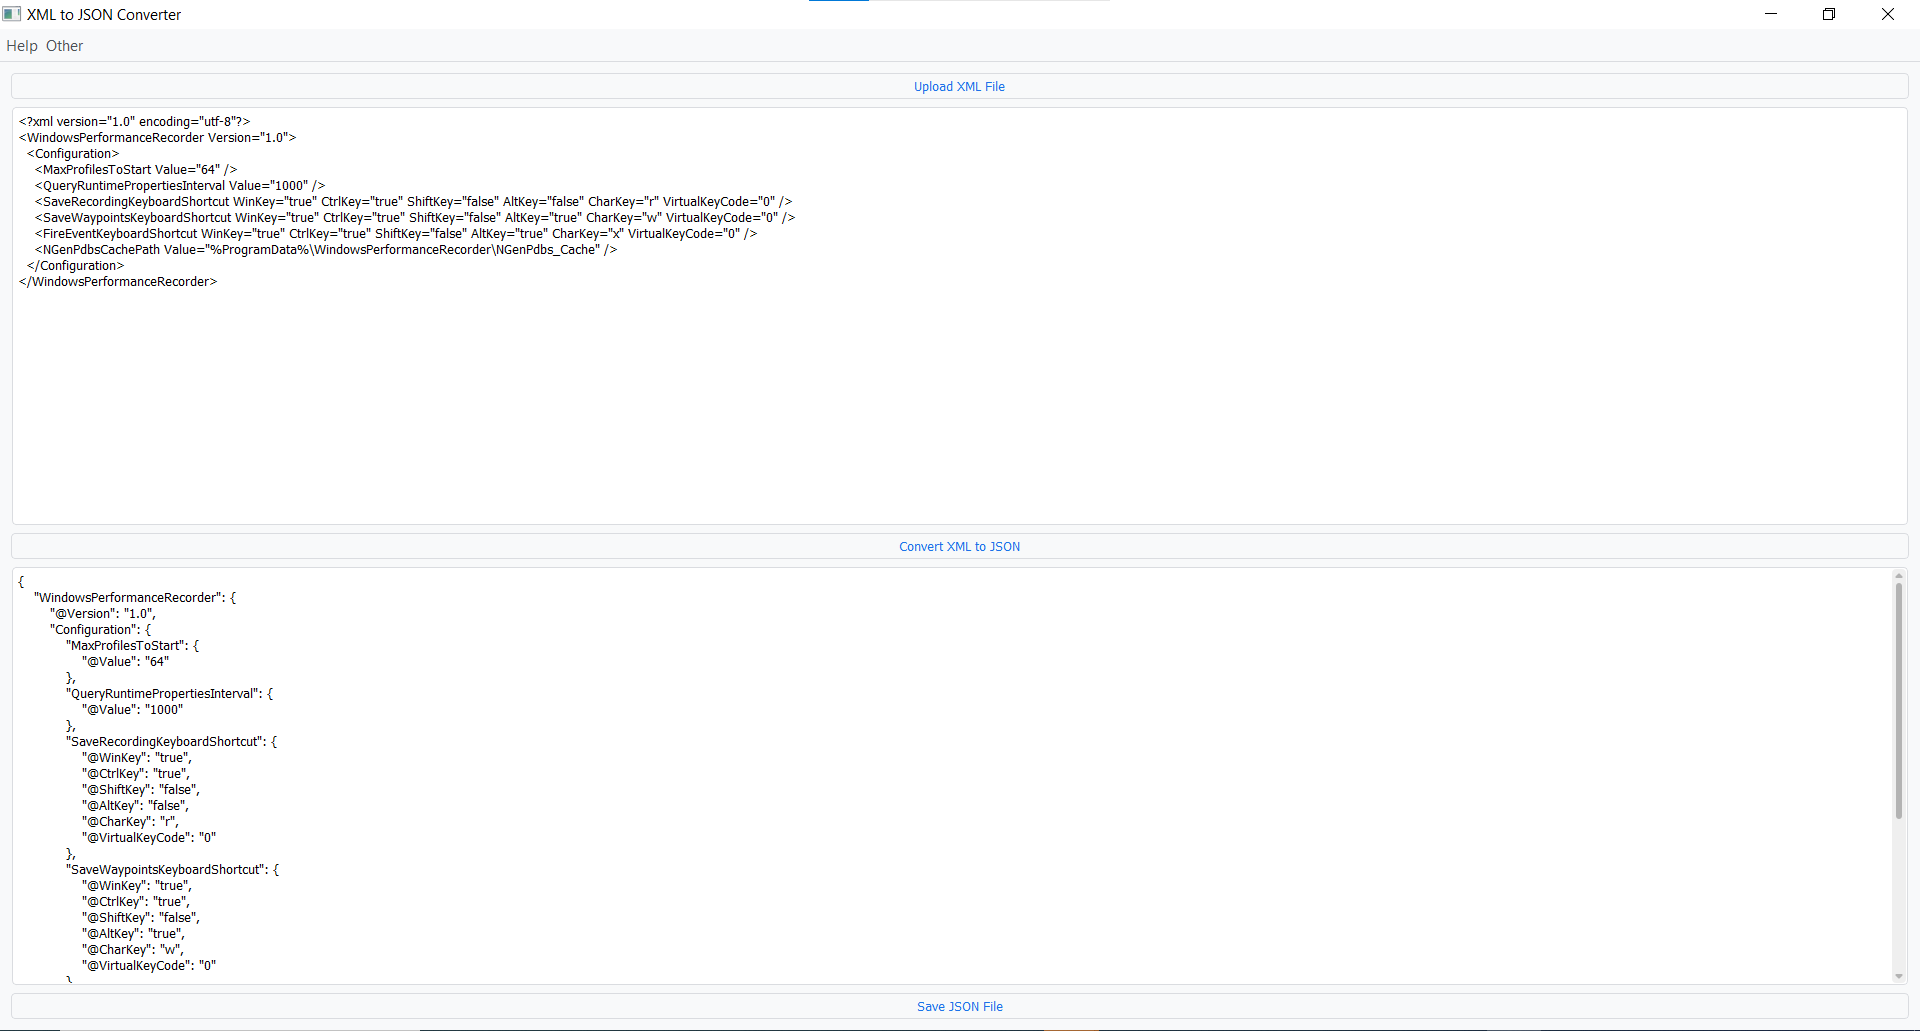Screen dimensions: 1920x1031
Task: Click the "@Version": "1.0" JSON line
Action: tap(103, 614)
